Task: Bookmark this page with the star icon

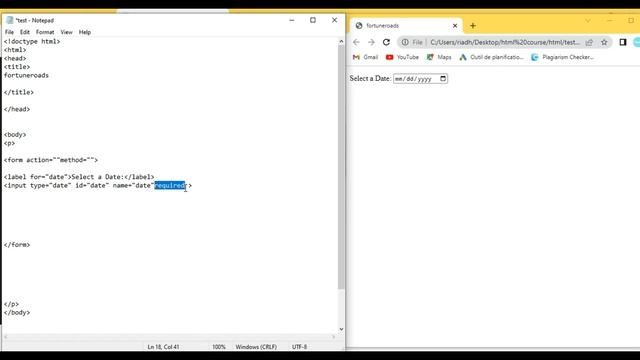Action: point(604,42)
